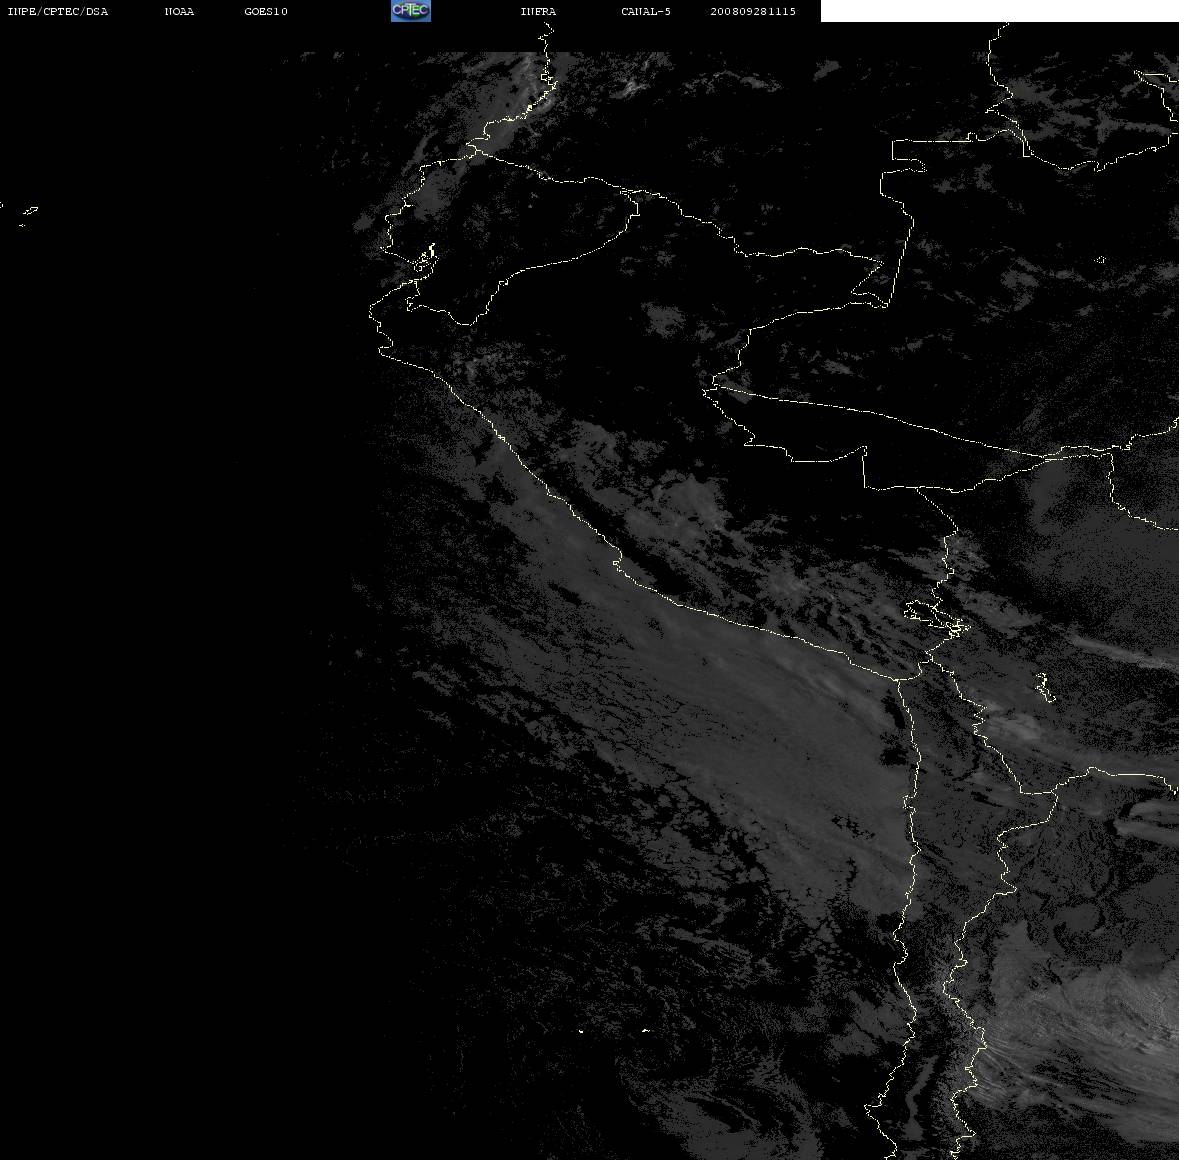This screenshot has width=1179, height=1160.
Task: Select the 'CANAL-5' channel label
Action: [646, 11]
